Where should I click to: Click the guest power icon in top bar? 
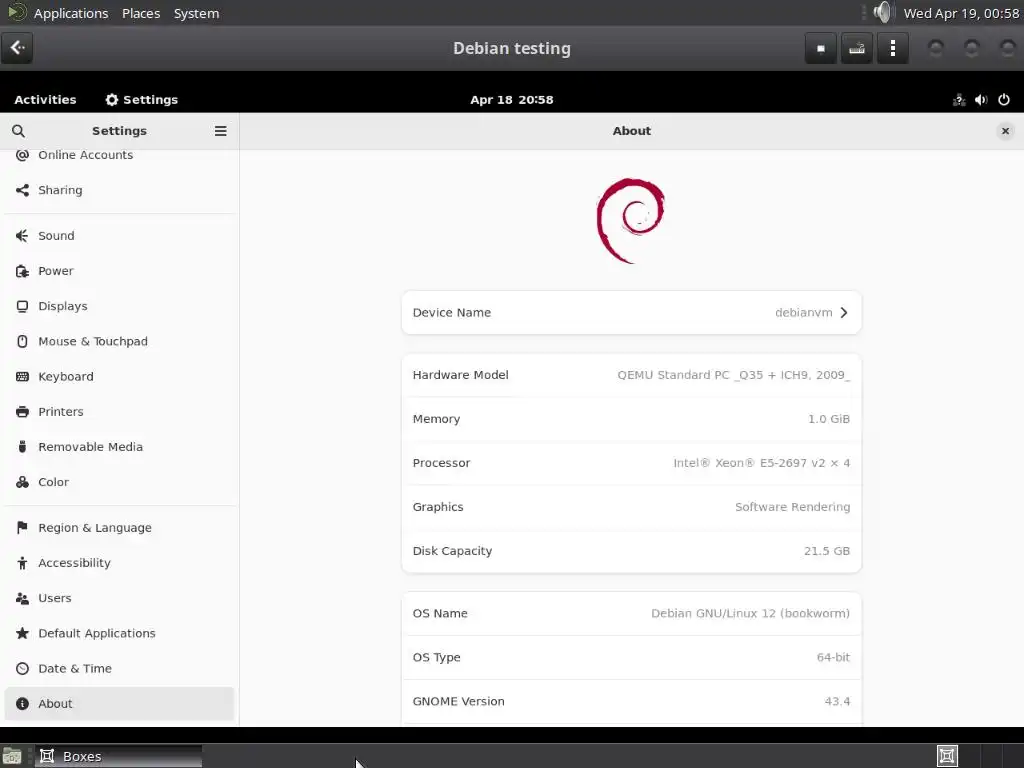(x=1004, y=100)
